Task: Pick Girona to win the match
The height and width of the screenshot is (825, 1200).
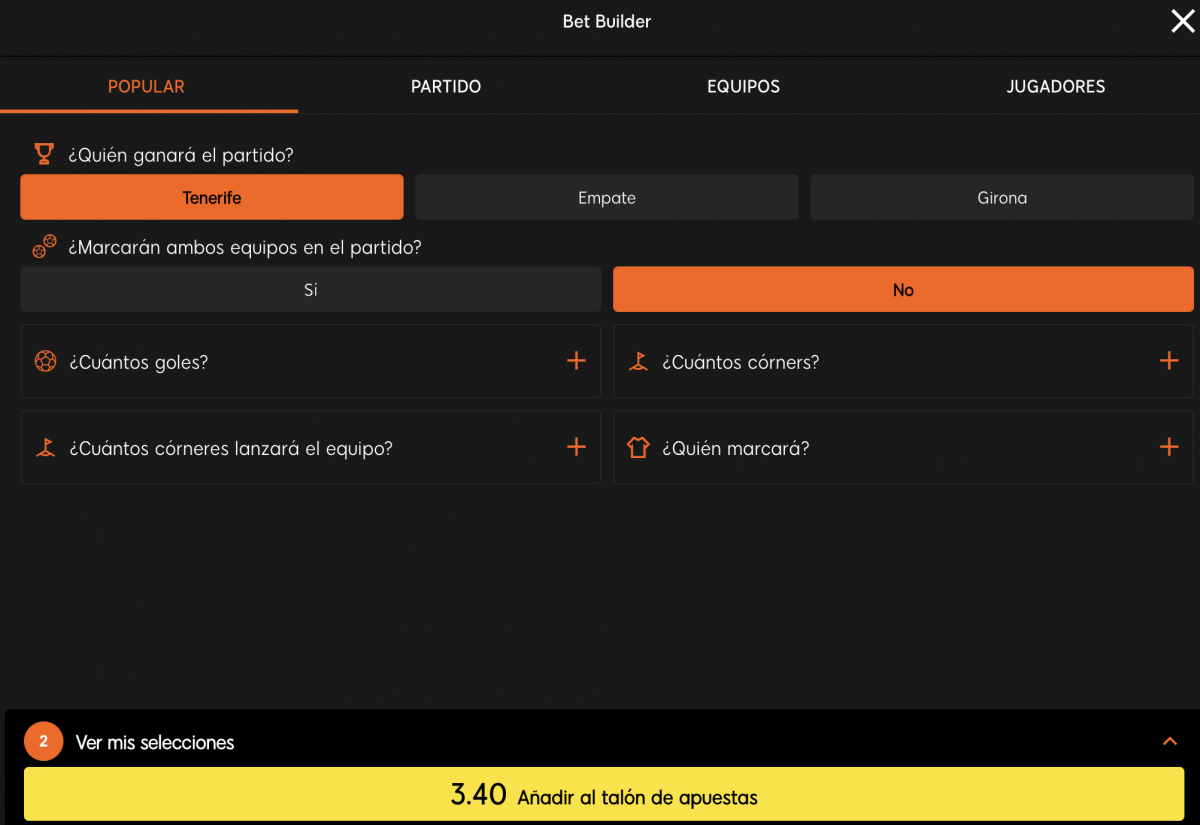Action: 1002,197
